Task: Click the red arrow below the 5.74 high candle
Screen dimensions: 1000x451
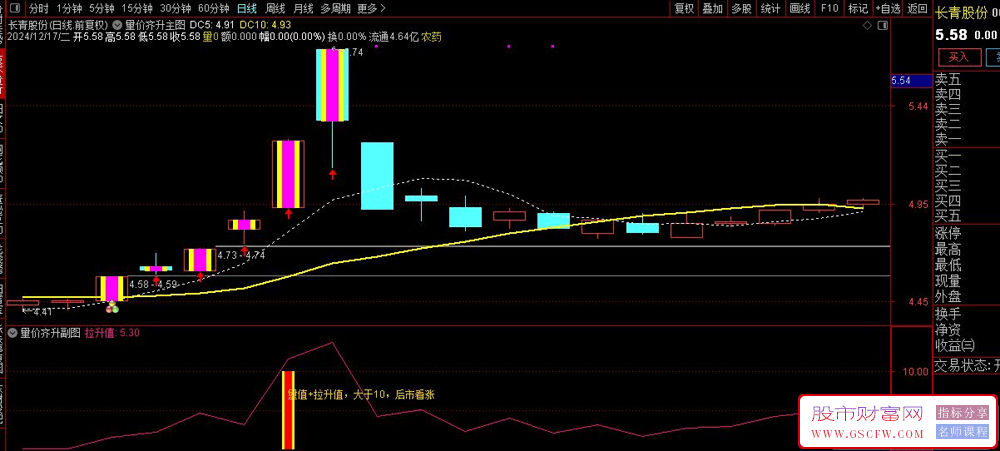Action: 333,174
